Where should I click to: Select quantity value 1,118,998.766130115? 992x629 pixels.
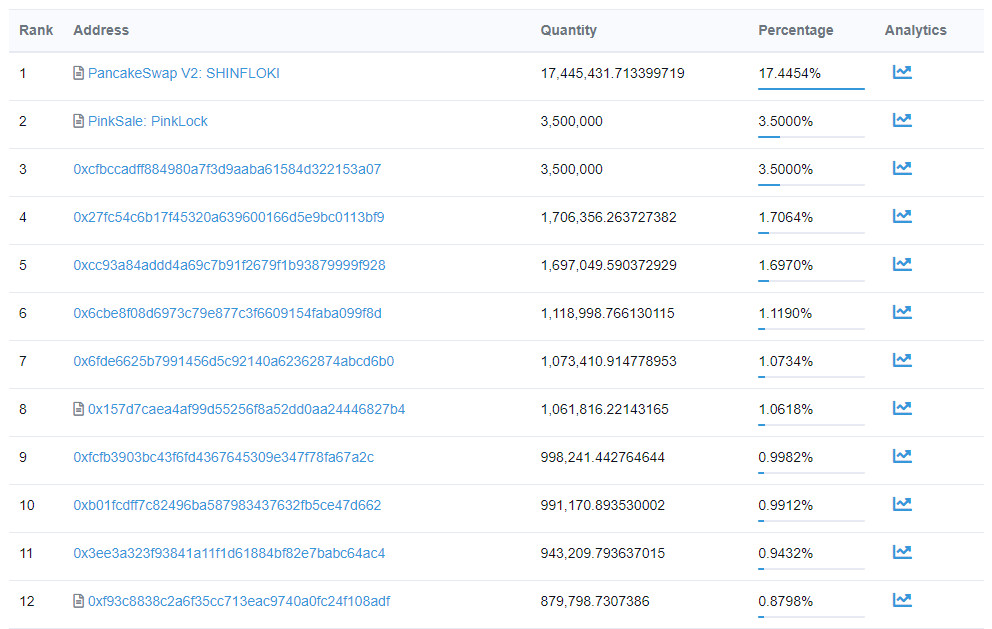point(607,313)
